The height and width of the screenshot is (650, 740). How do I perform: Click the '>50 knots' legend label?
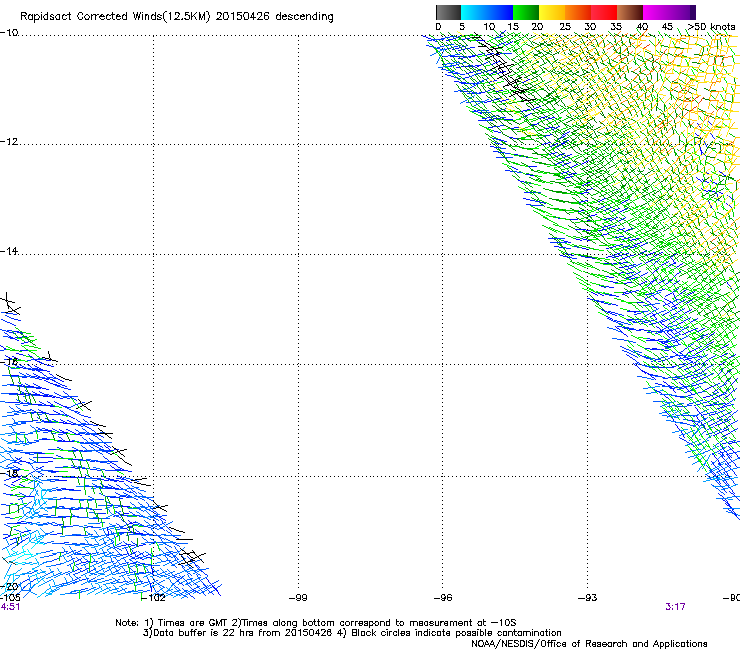click(712, 27)
